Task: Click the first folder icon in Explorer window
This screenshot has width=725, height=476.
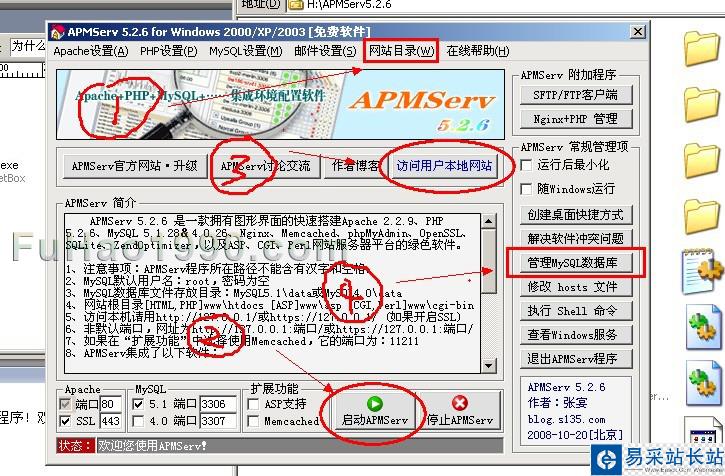Action: click(701, 48)
